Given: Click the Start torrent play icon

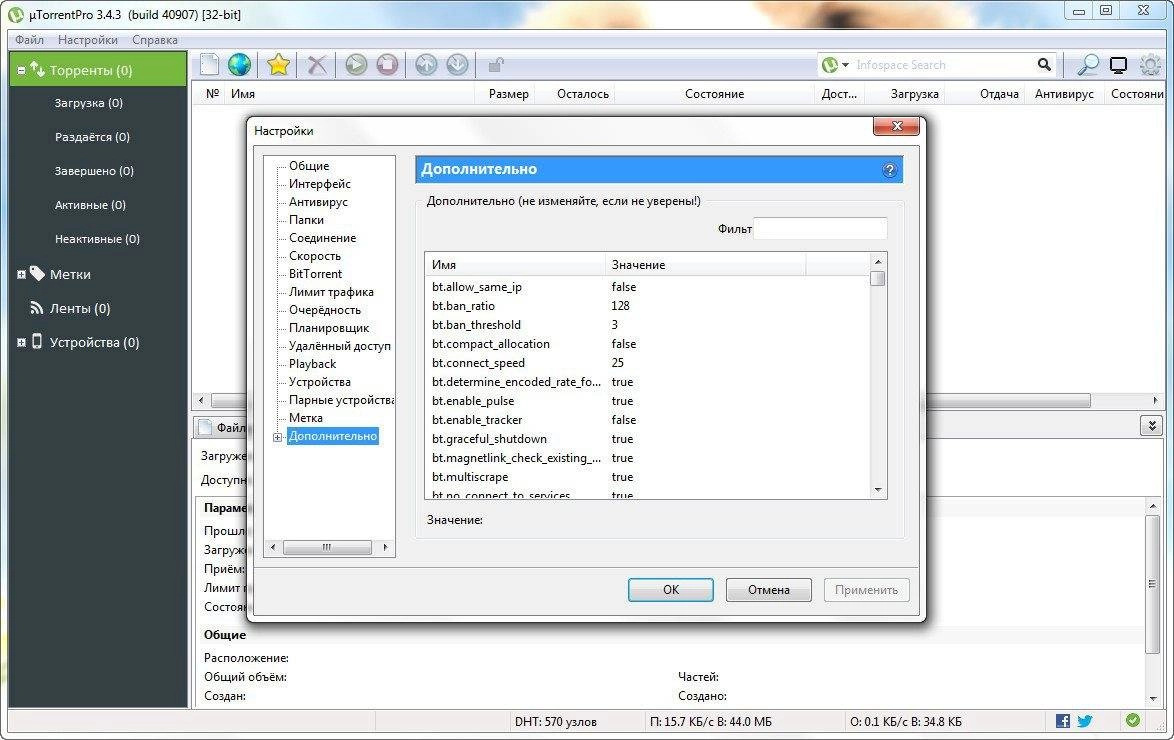Looking at the screenshot, I should point(356,65).
